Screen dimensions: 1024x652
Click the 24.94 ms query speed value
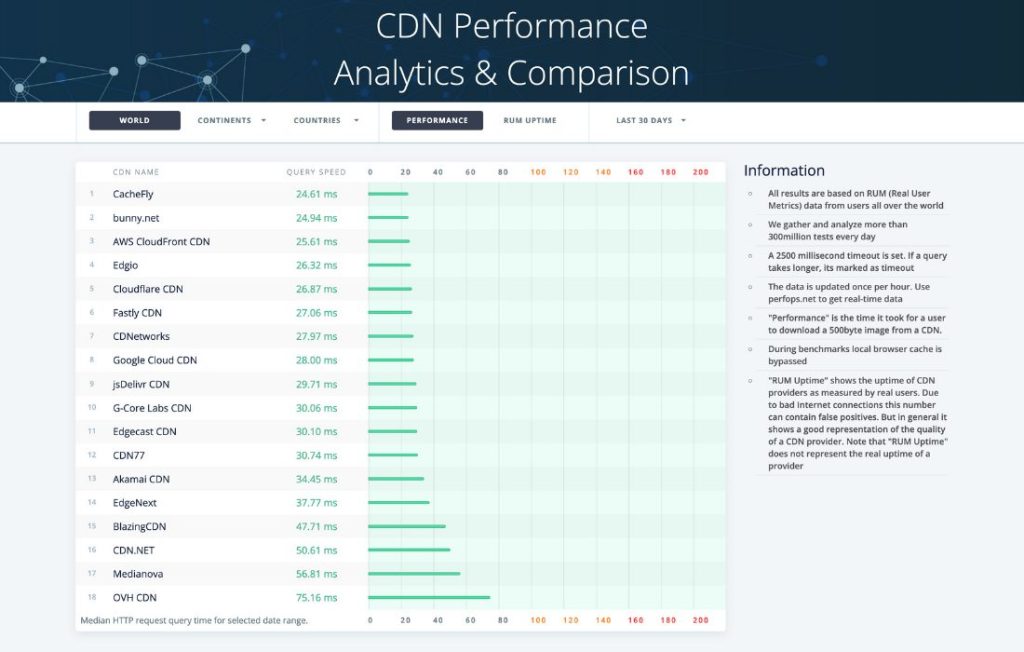point(317,218)
